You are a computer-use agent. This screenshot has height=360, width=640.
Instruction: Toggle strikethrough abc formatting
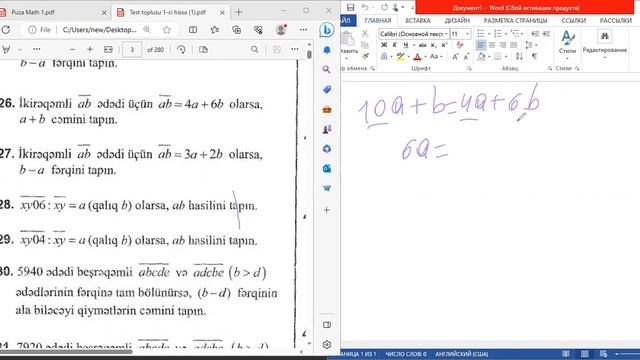coord(422,45)
